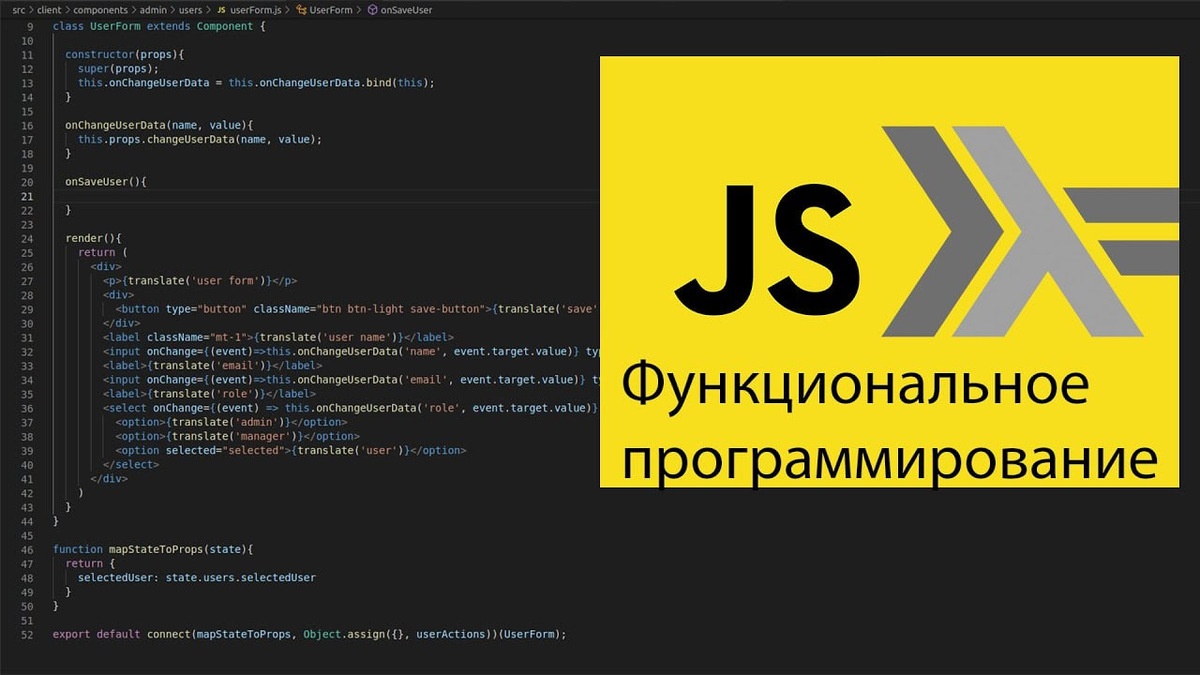Click the option "translate('manager')" on line 38
1200x675 pixels.
tap(235, 436)
